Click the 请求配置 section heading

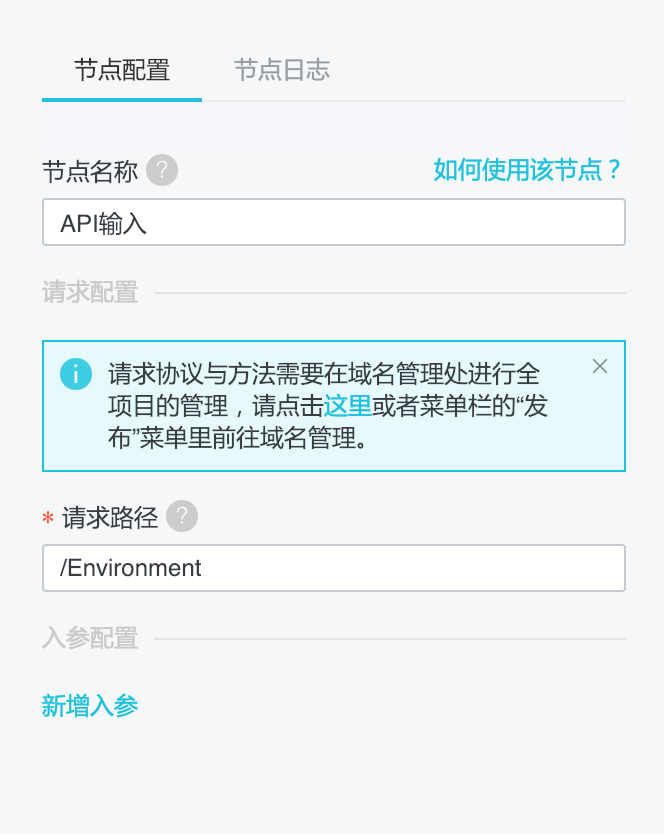90,293
